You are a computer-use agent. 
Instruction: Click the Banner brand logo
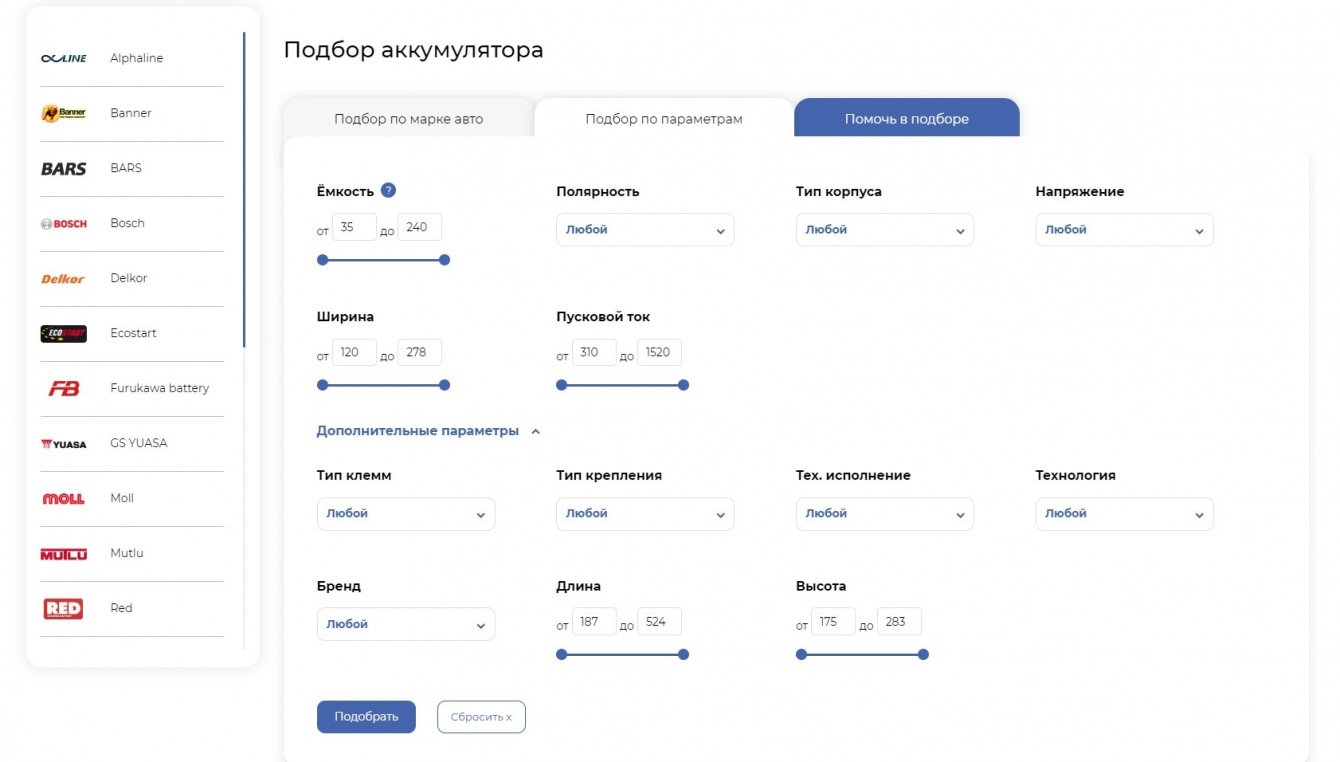coord(64,113)
